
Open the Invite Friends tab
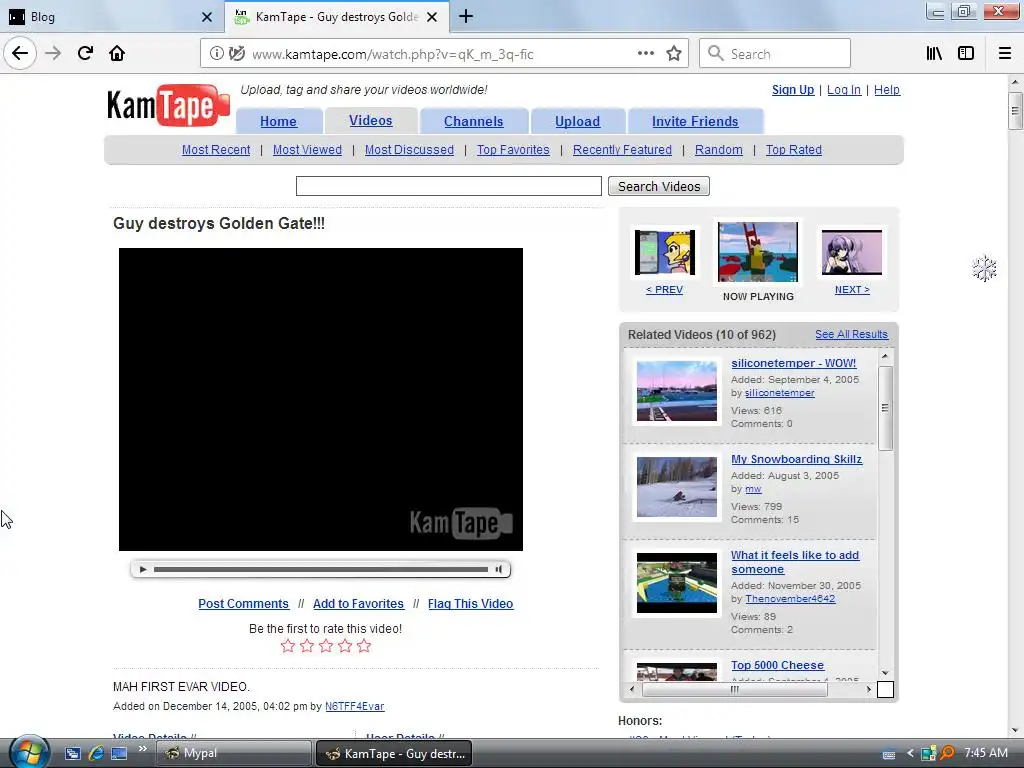click(695, 121)
